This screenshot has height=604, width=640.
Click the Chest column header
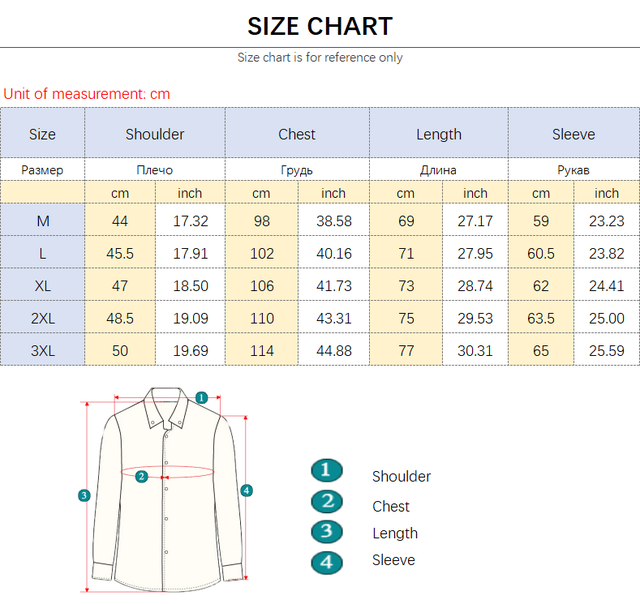297,134
